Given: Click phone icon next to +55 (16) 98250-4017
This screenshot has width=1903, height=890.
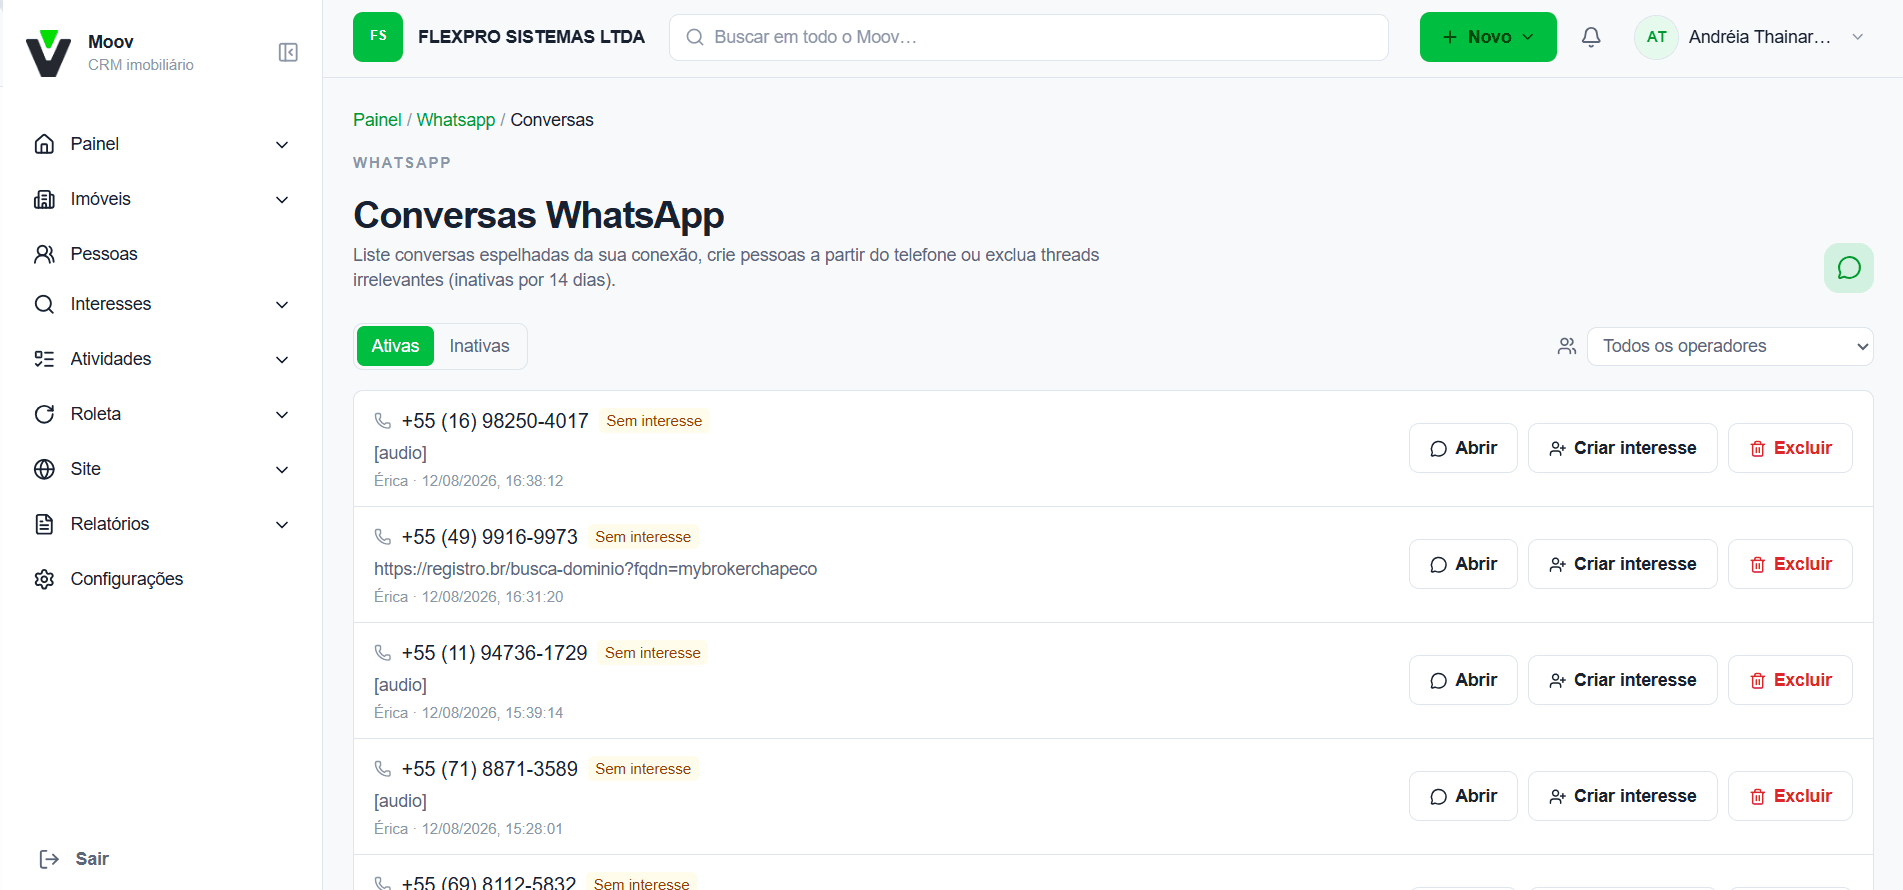Looking at the screenshot, I should click(x=383, y=421).
